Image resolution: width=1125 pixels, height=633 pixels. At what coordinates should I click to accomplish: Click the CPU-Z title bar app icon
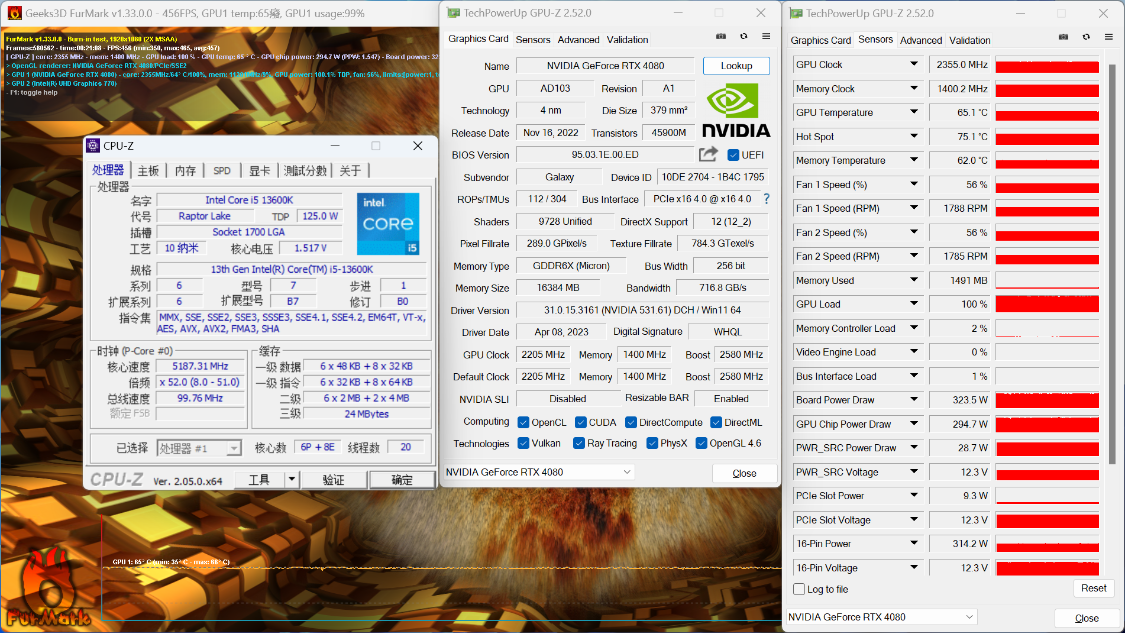pos(93,146)
